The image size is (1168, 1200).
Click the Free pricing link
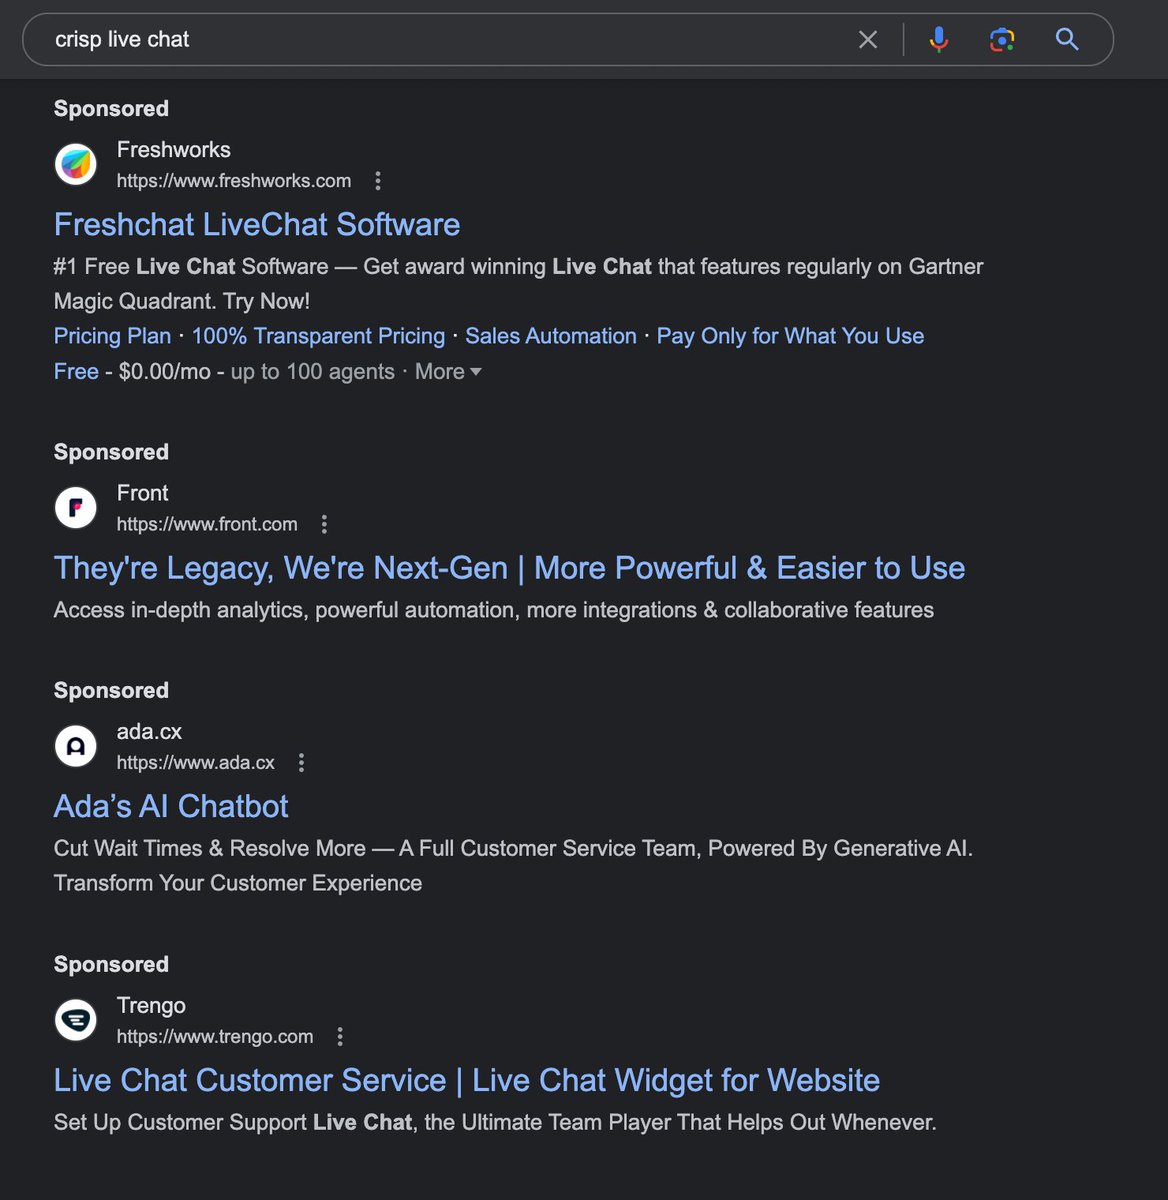pyautogui.click(x=76, y=371)
